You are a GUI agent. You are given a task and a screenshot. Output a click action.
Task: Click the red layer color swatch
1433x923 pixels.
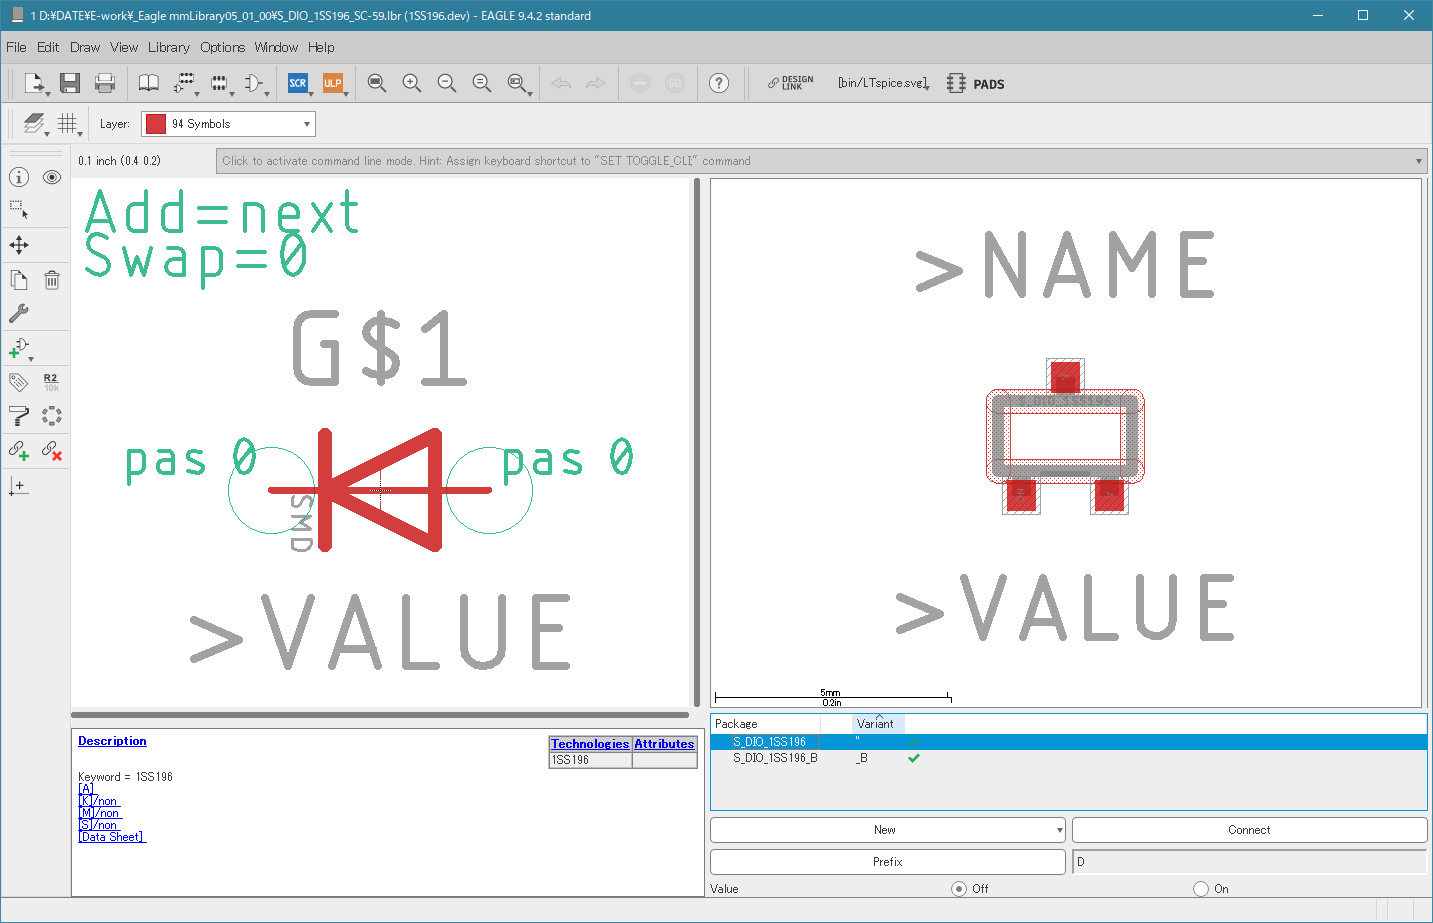pyautogui.click(x=155, y=124)
